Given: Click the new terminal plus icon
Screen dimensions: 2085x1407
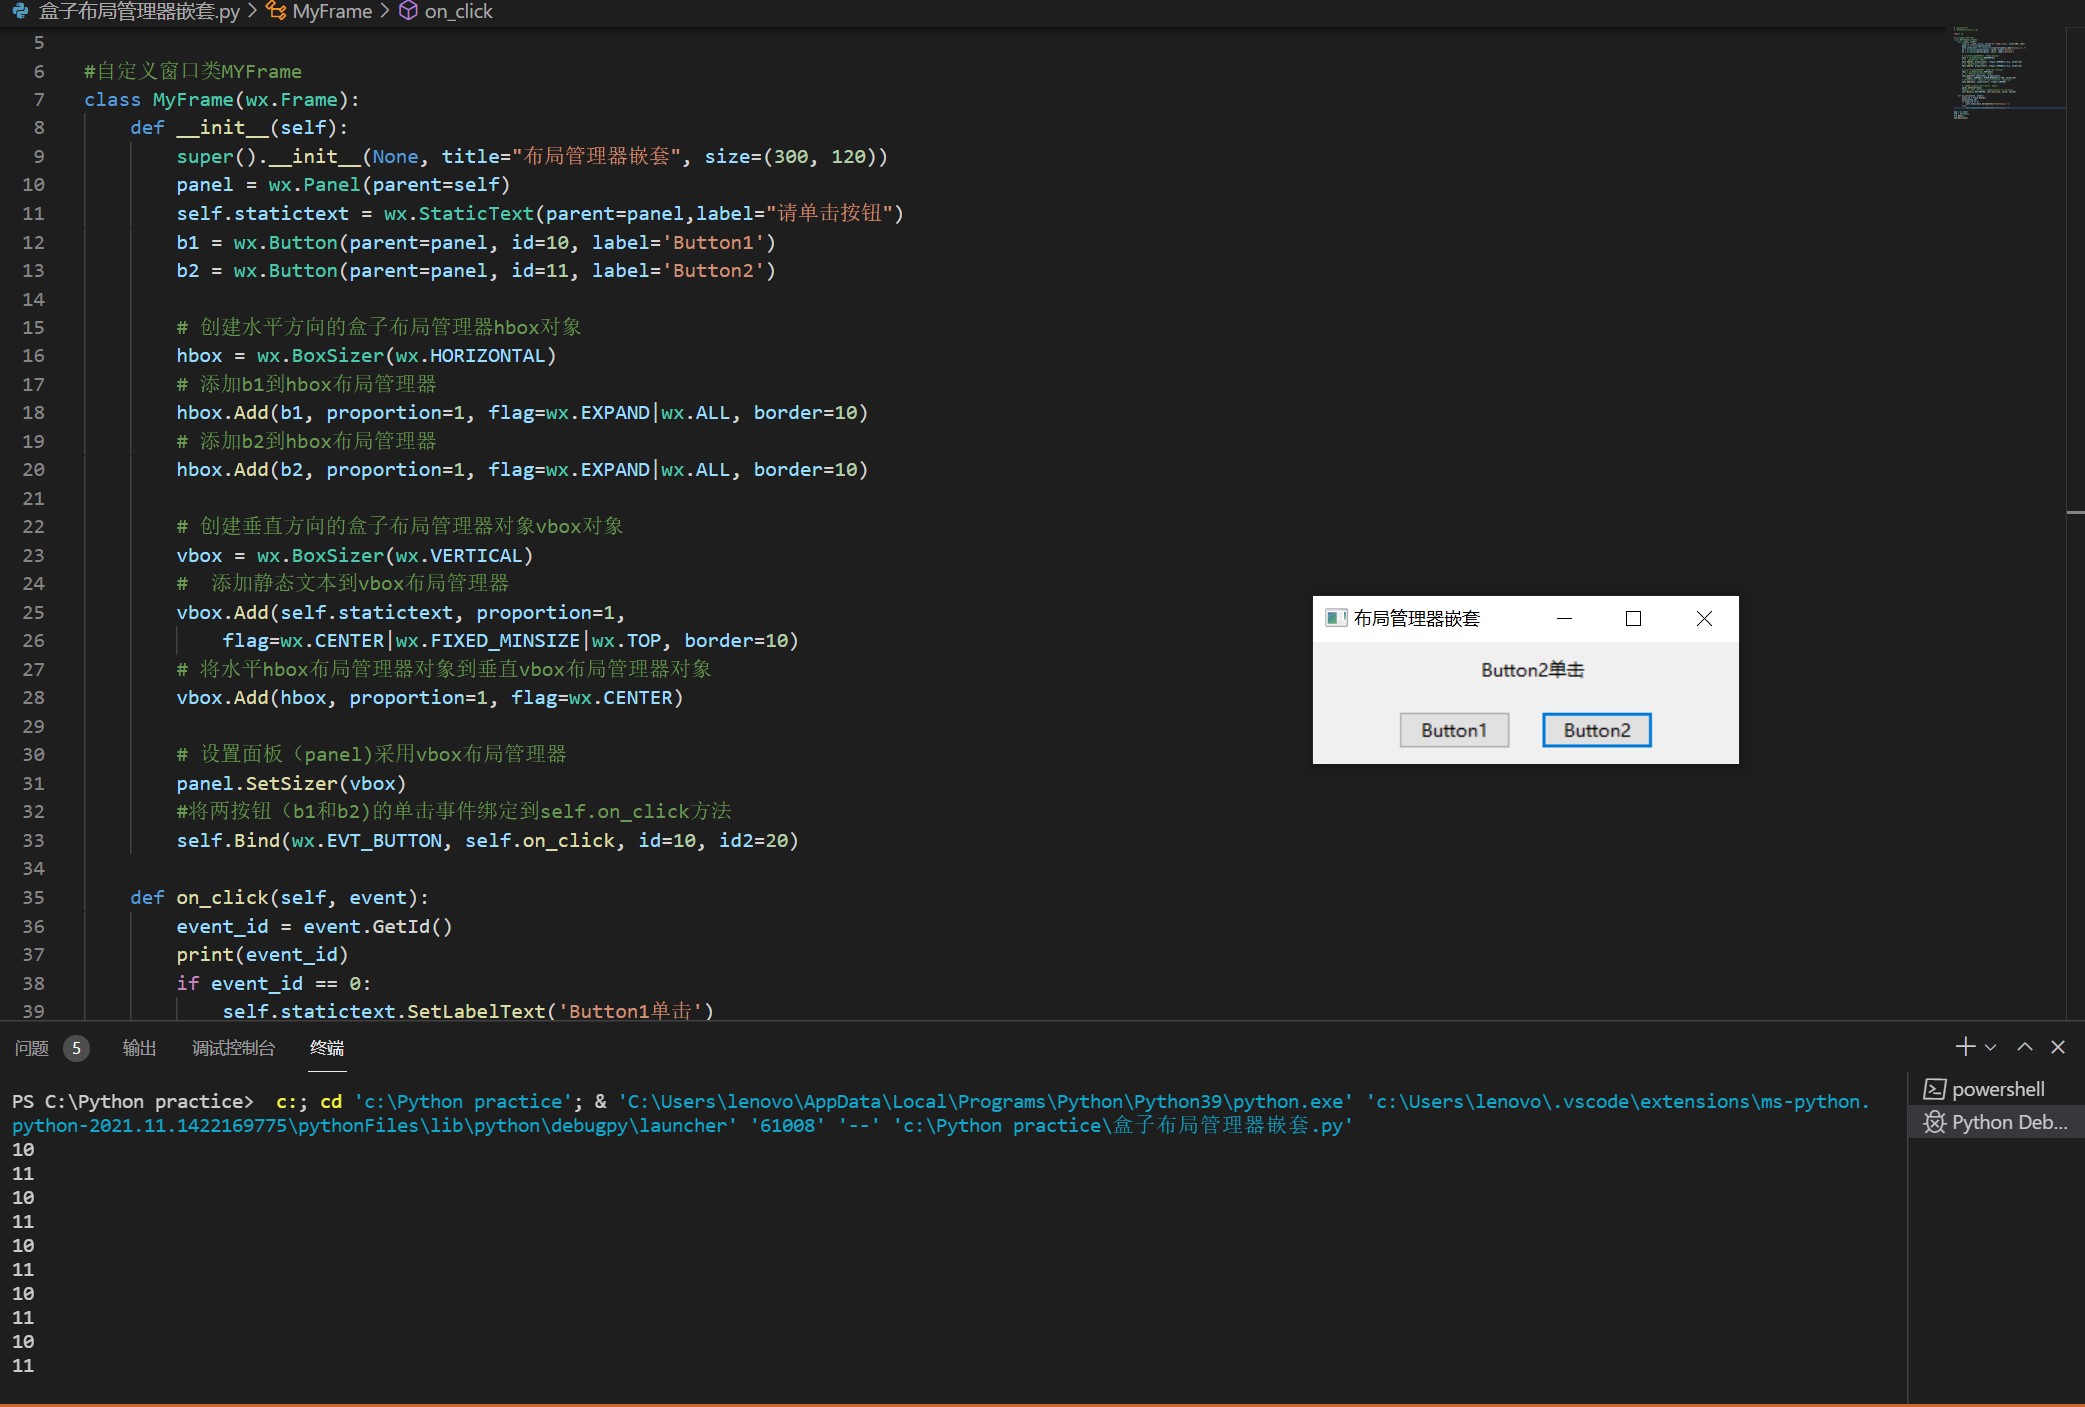Looking at the screenshot, I should click(1964, 1047).
